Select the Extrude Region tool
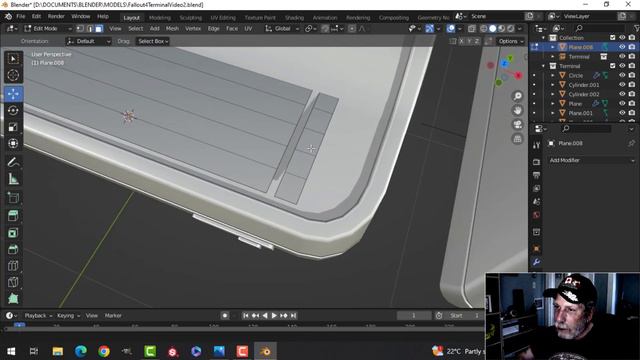640x360 pixels. pos(13,216)
